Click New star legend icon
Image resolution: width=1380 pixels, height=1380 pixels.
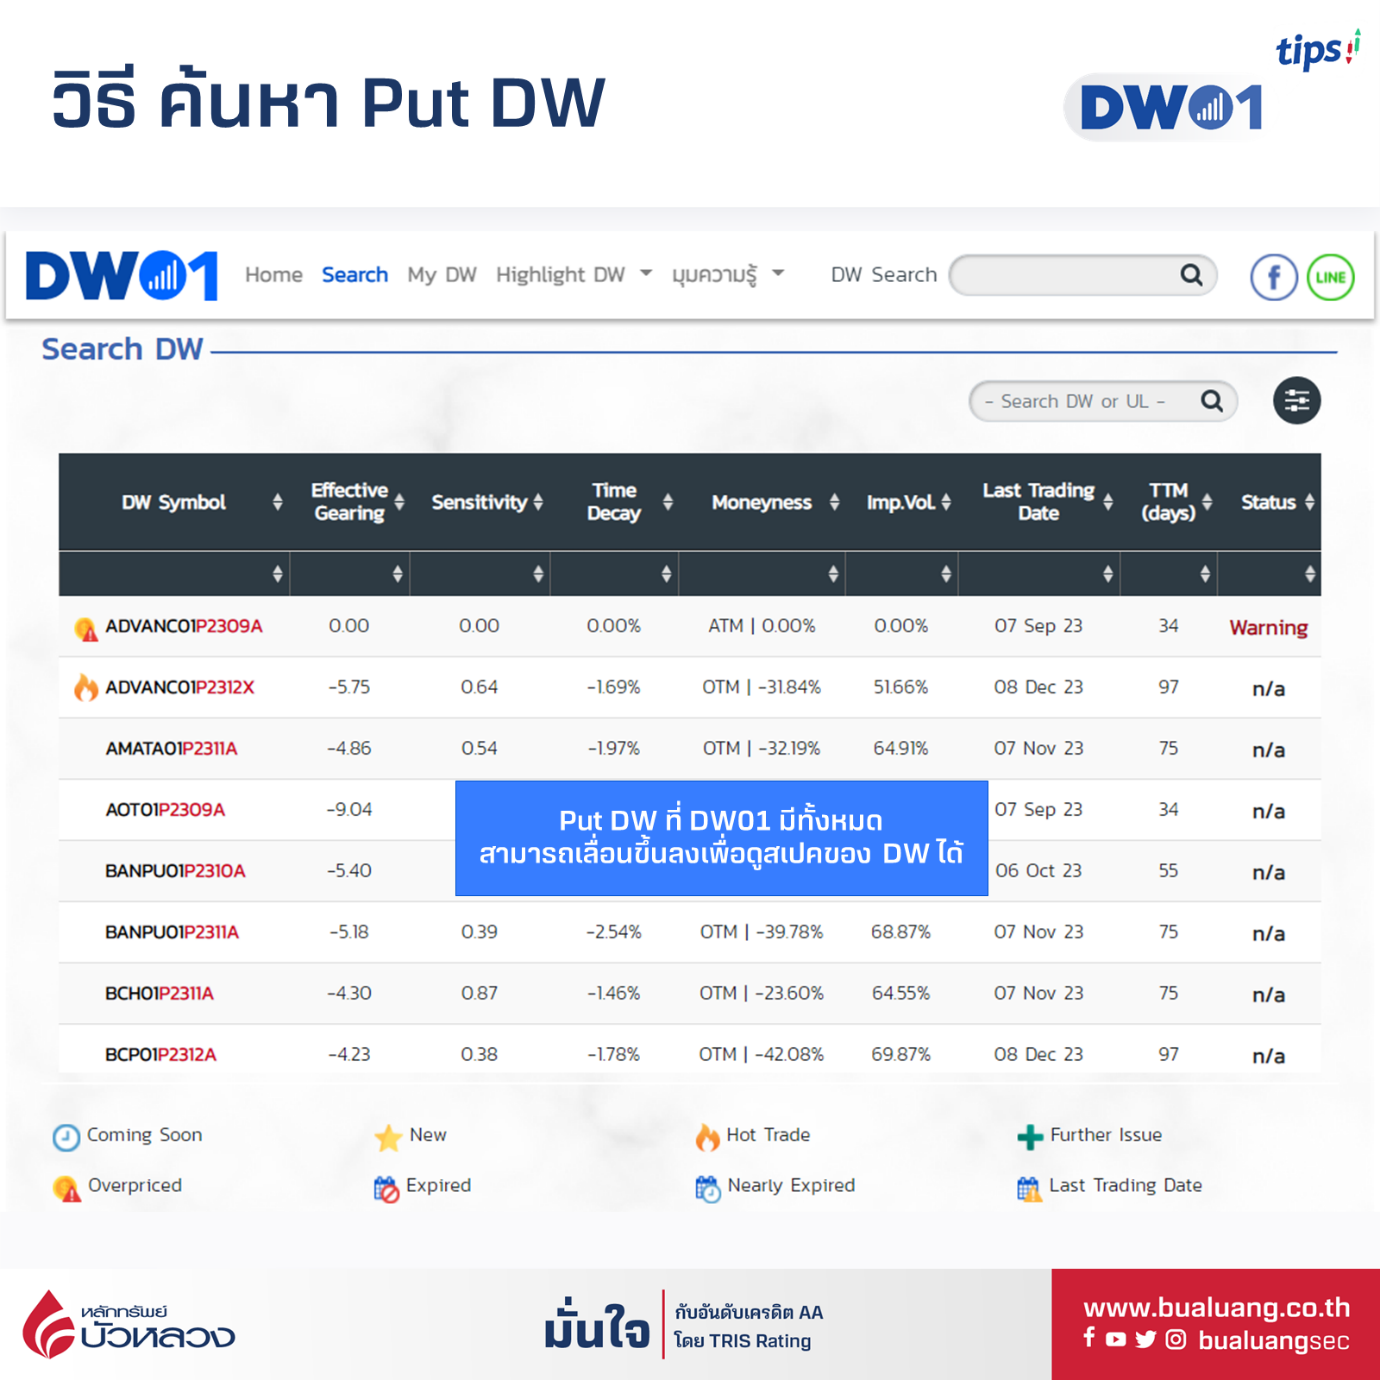[388, 1137]
